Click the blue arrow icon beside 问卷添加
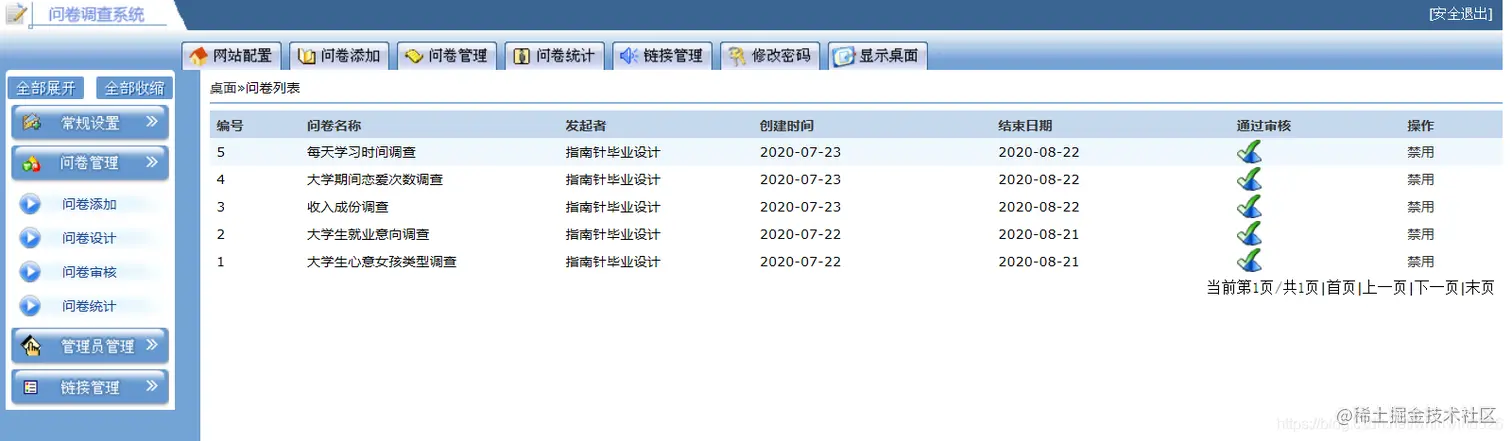Screen dimensions: 1512x441 point(30,204)
